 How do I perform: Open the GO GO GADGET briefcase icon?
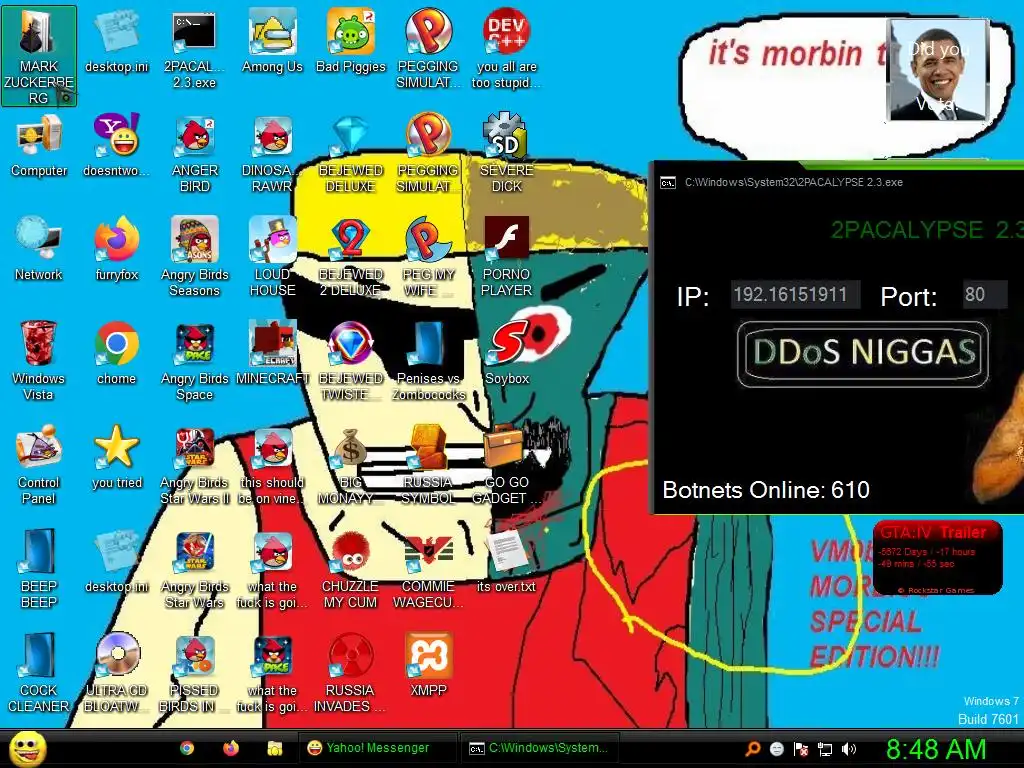click(x=507, y=465)
